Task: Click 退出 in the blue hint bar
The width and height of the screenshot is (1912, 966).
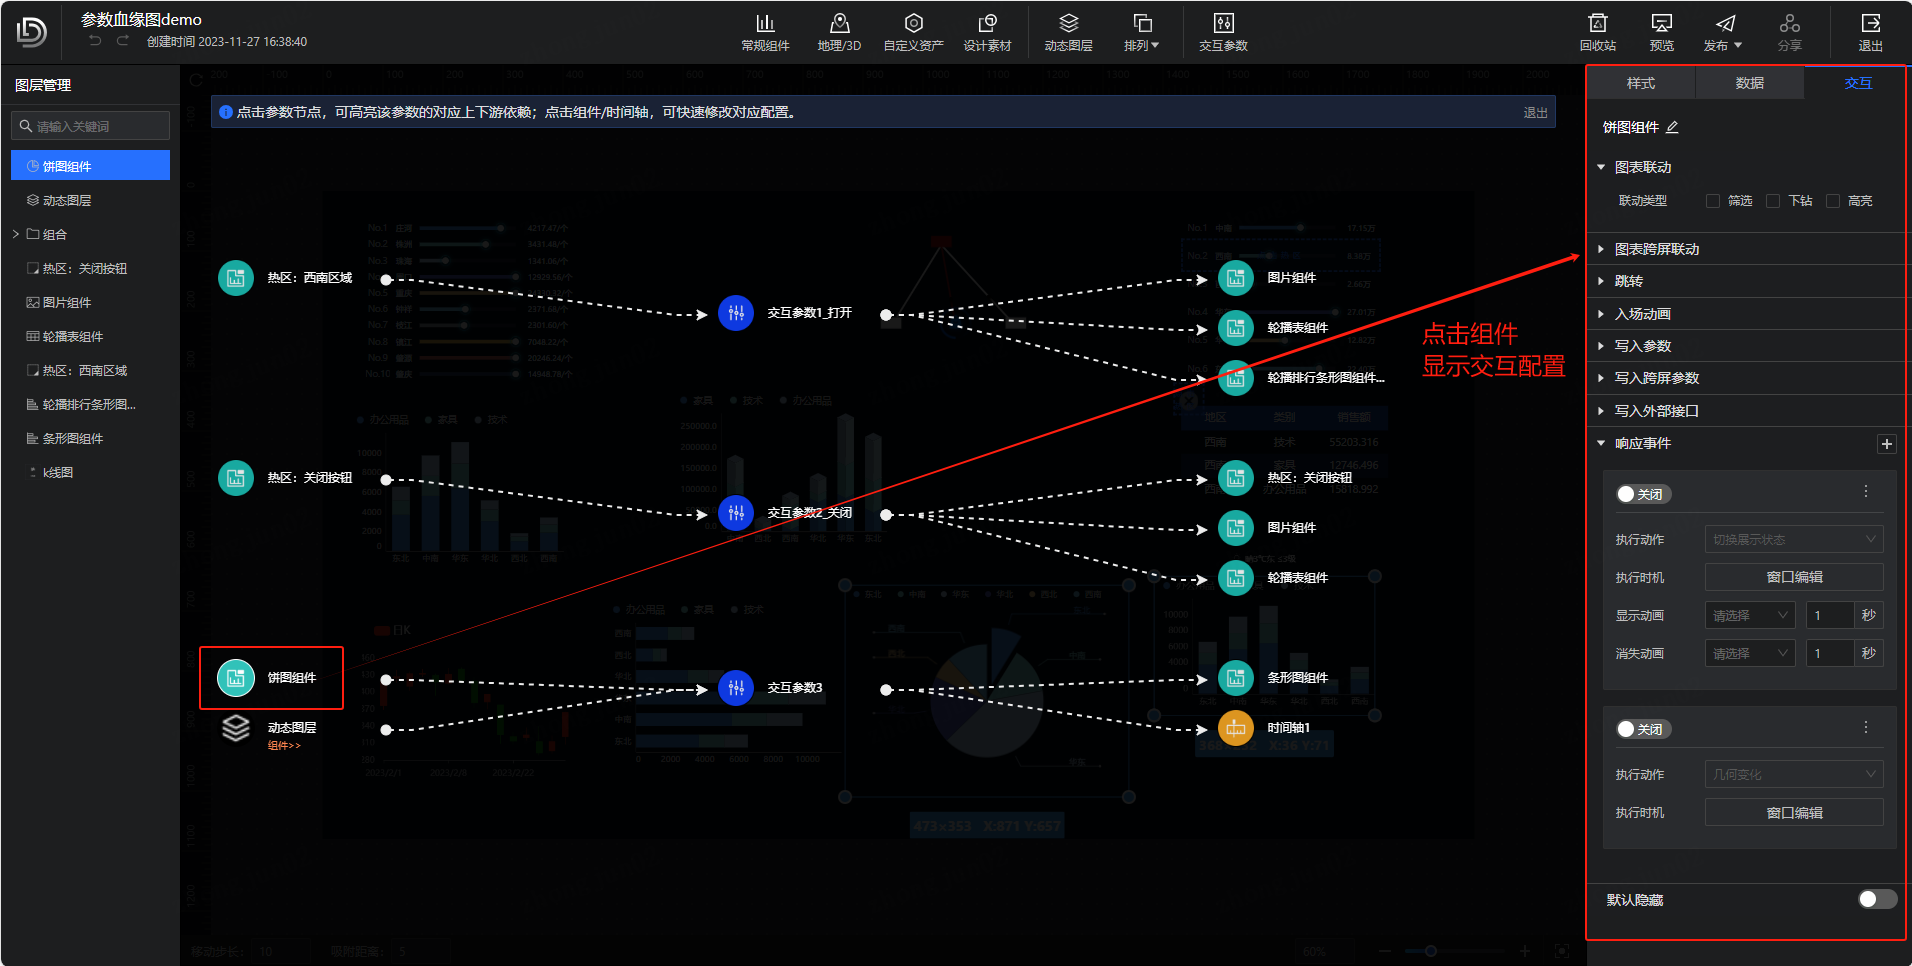Action: point(1535,113)
